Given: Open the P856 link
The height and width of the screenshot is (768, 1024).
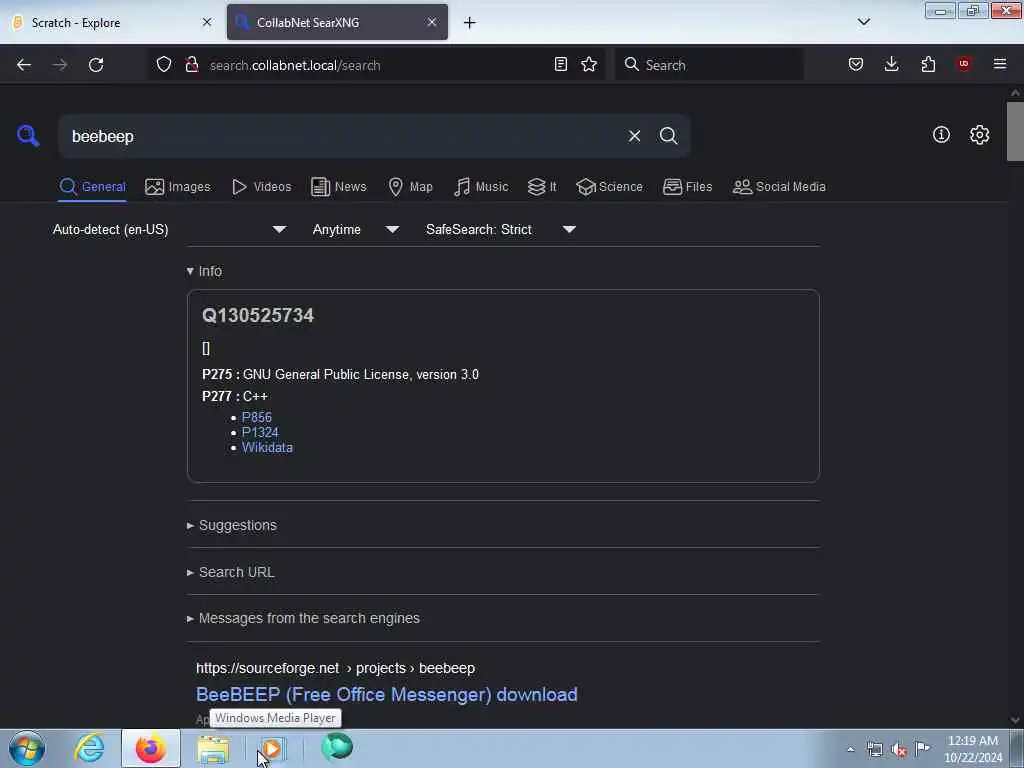Looking at the screenshot, I should coord(257,417).
